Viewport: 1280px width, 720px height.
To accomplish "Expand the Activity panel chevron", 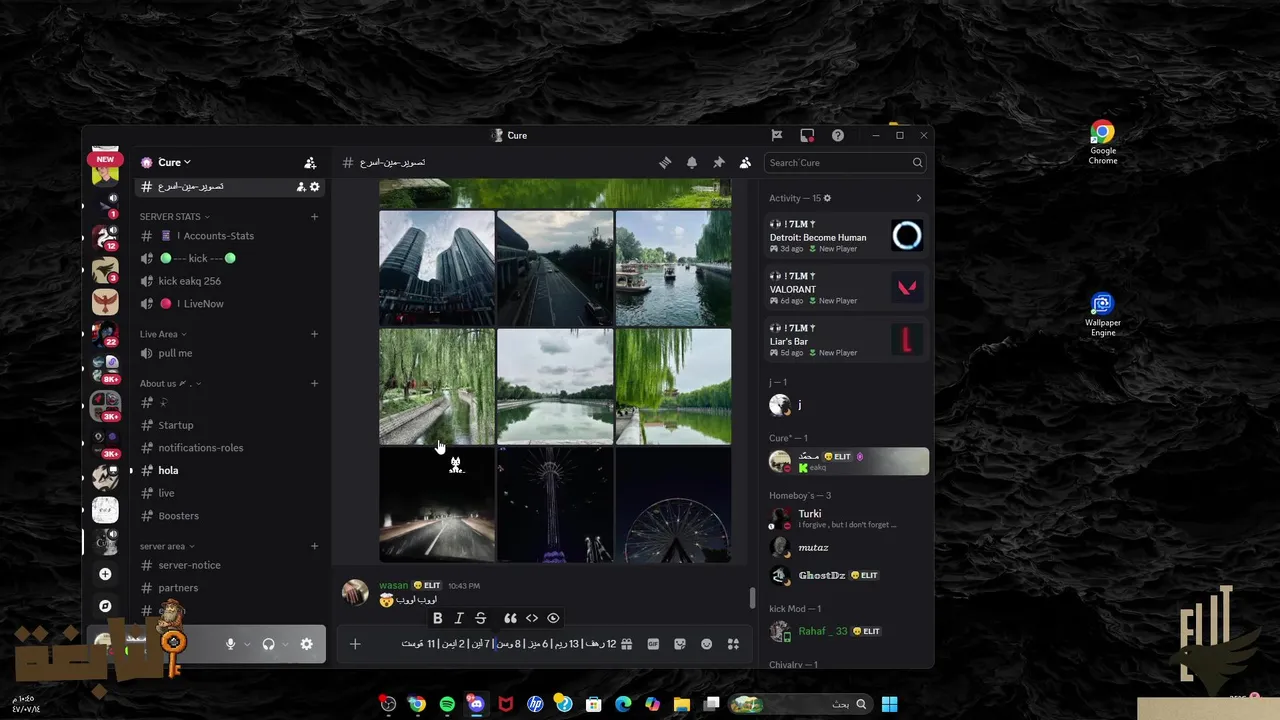I will 919,198.
